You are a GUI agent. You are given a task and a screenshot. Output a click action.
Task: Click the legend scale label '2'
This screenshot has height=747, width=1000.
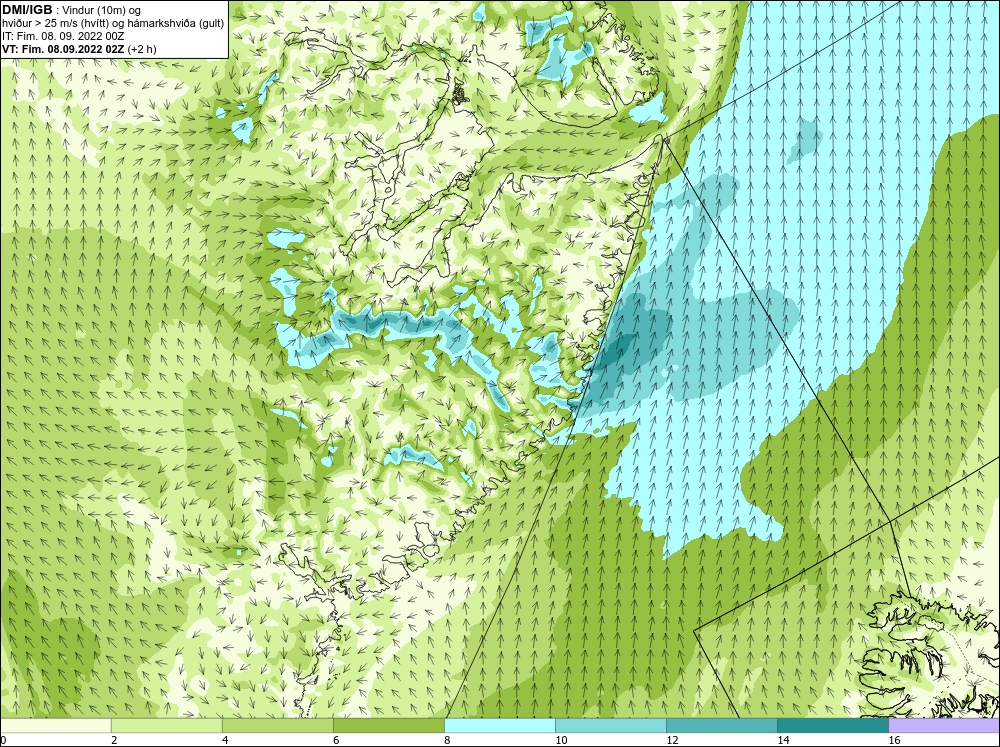(x=115, y=740)
